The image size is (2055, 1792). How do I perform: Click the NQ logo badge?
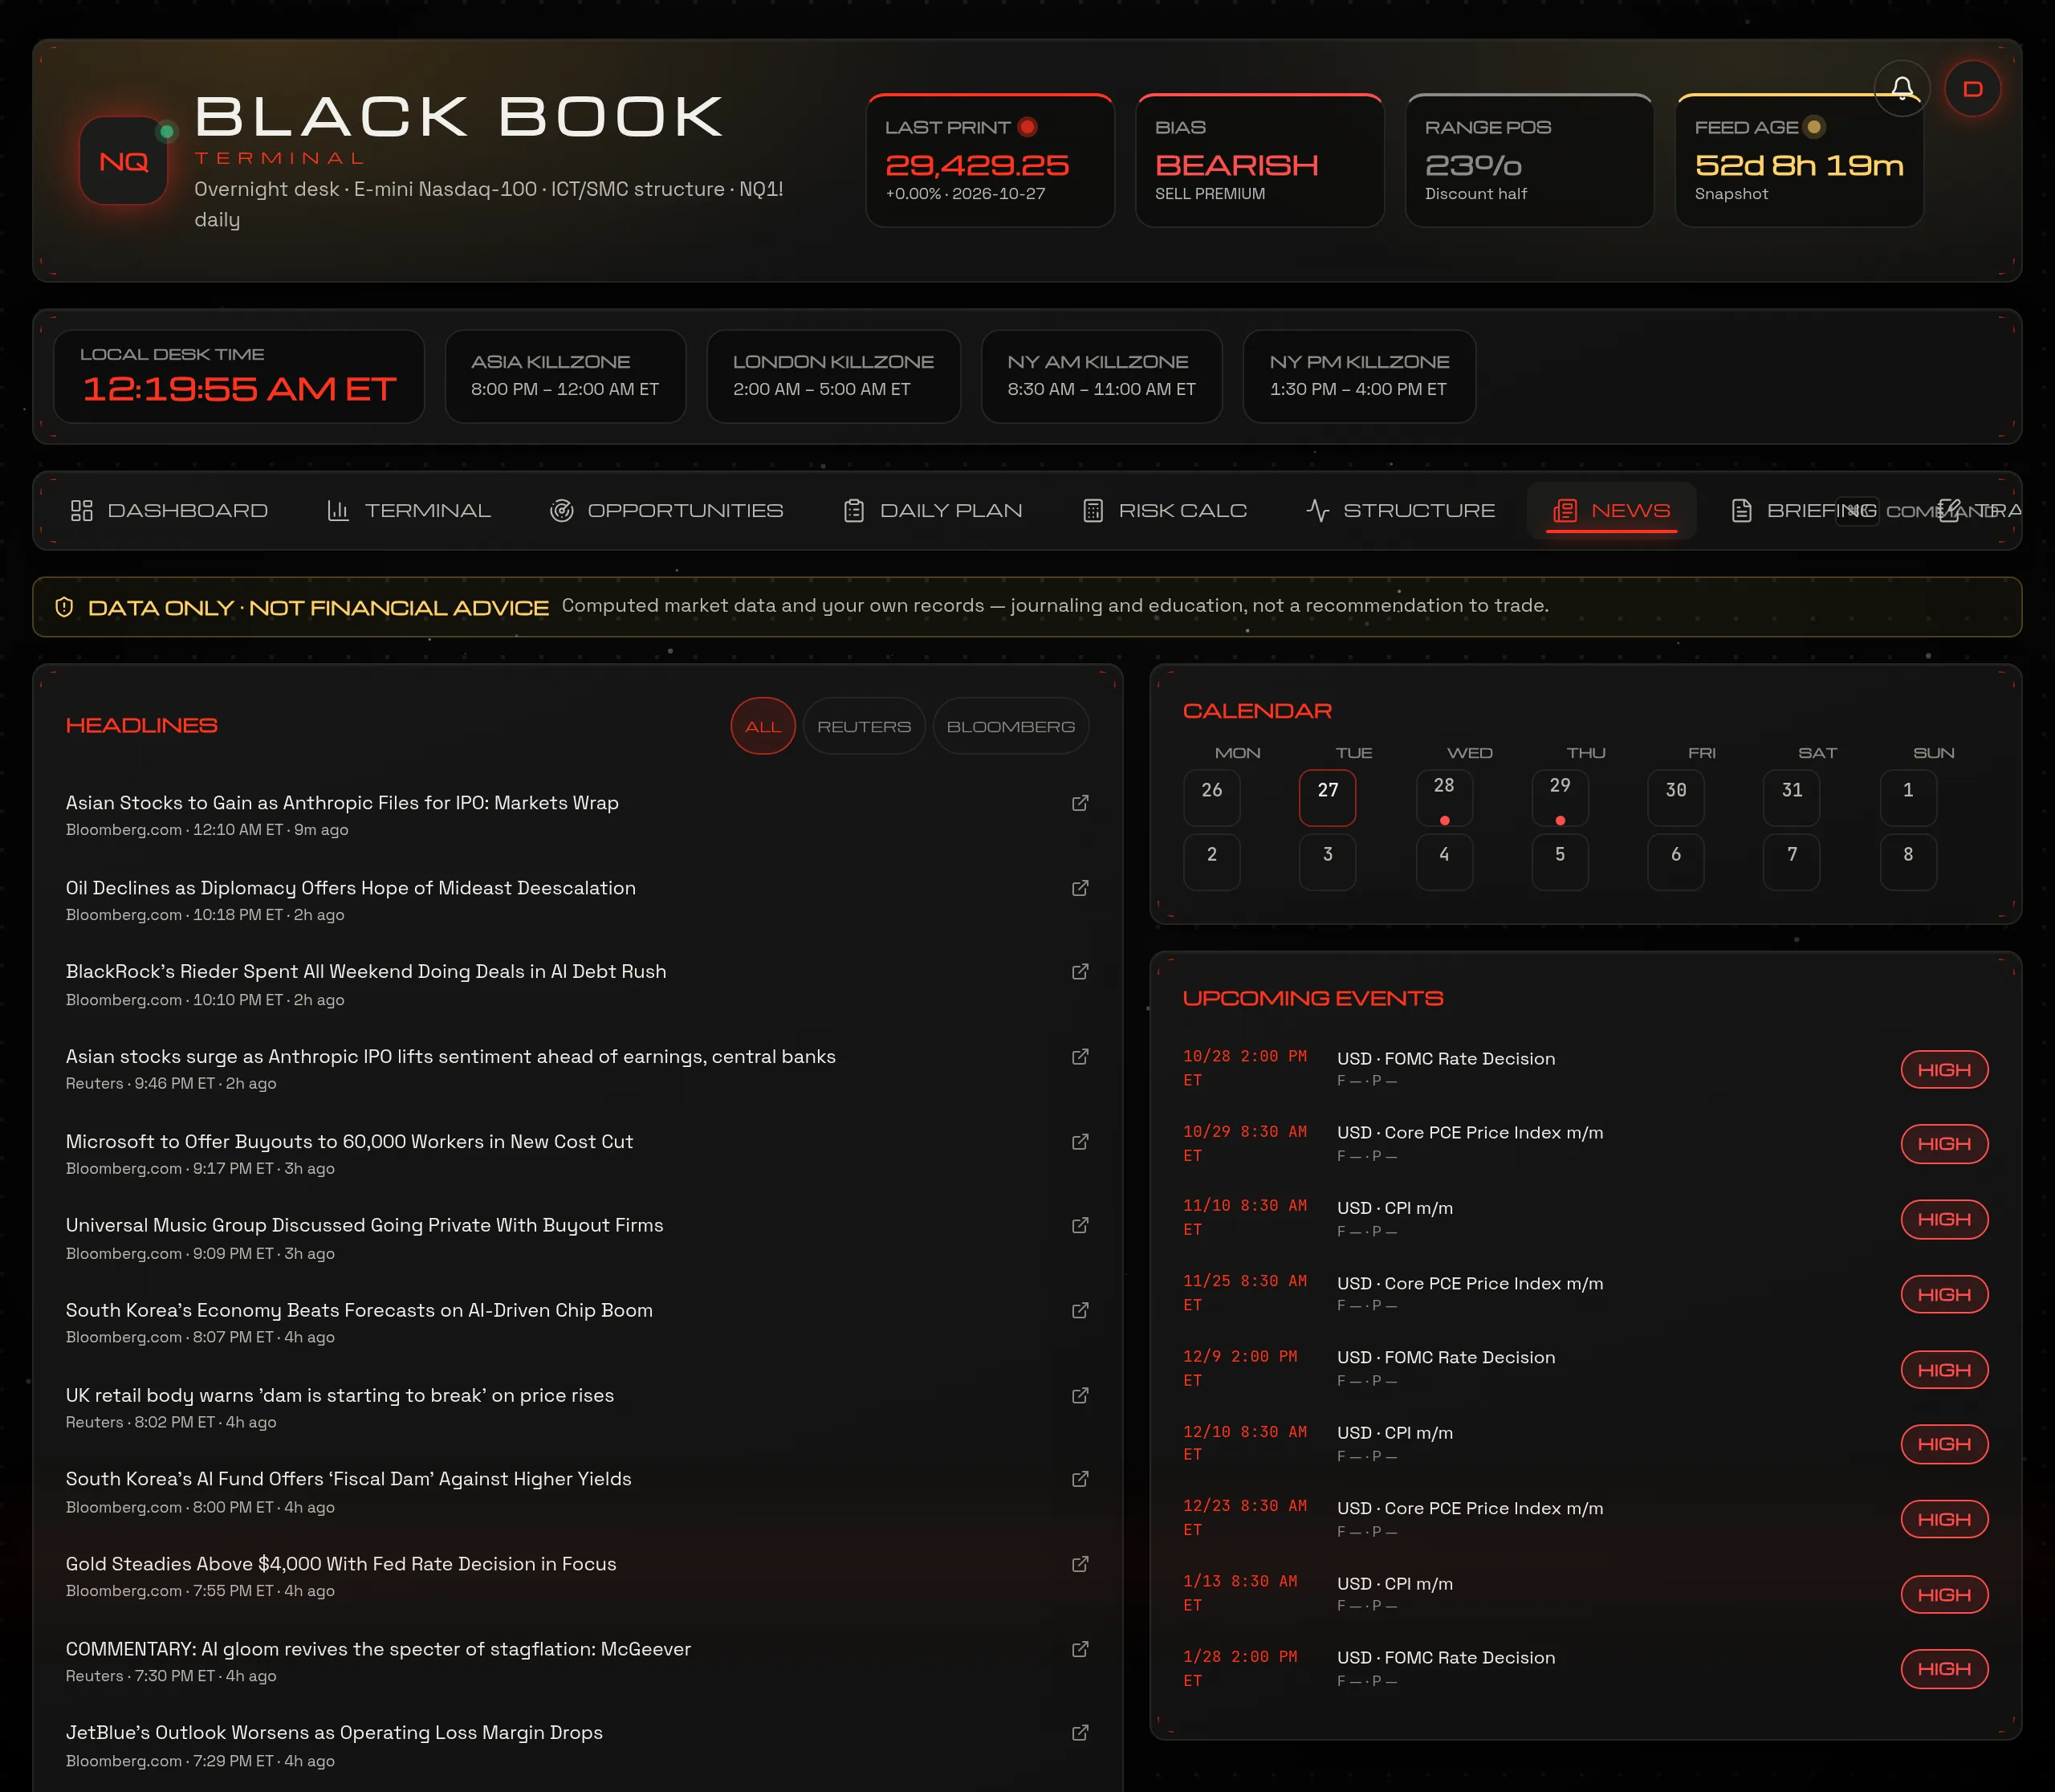pyautogui.click(x=124, y=161)
